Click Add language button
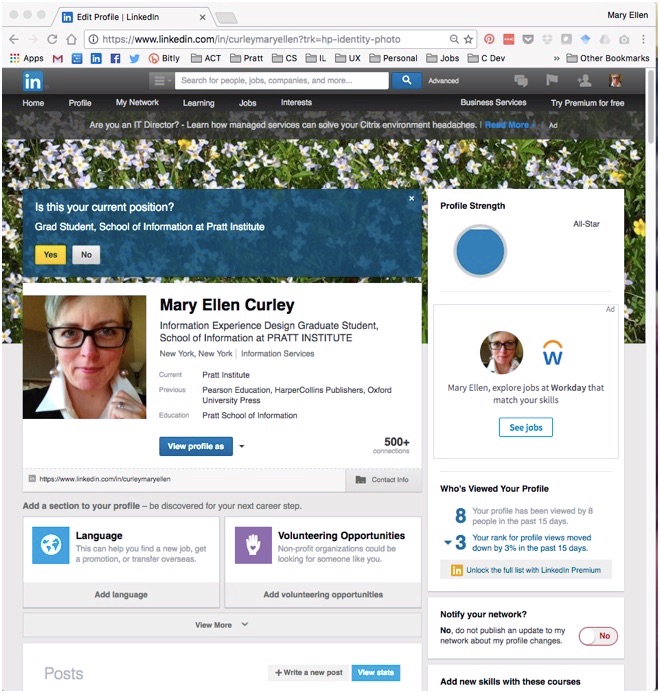The width and height of the screenshot is (660, 693). [121, 595]
